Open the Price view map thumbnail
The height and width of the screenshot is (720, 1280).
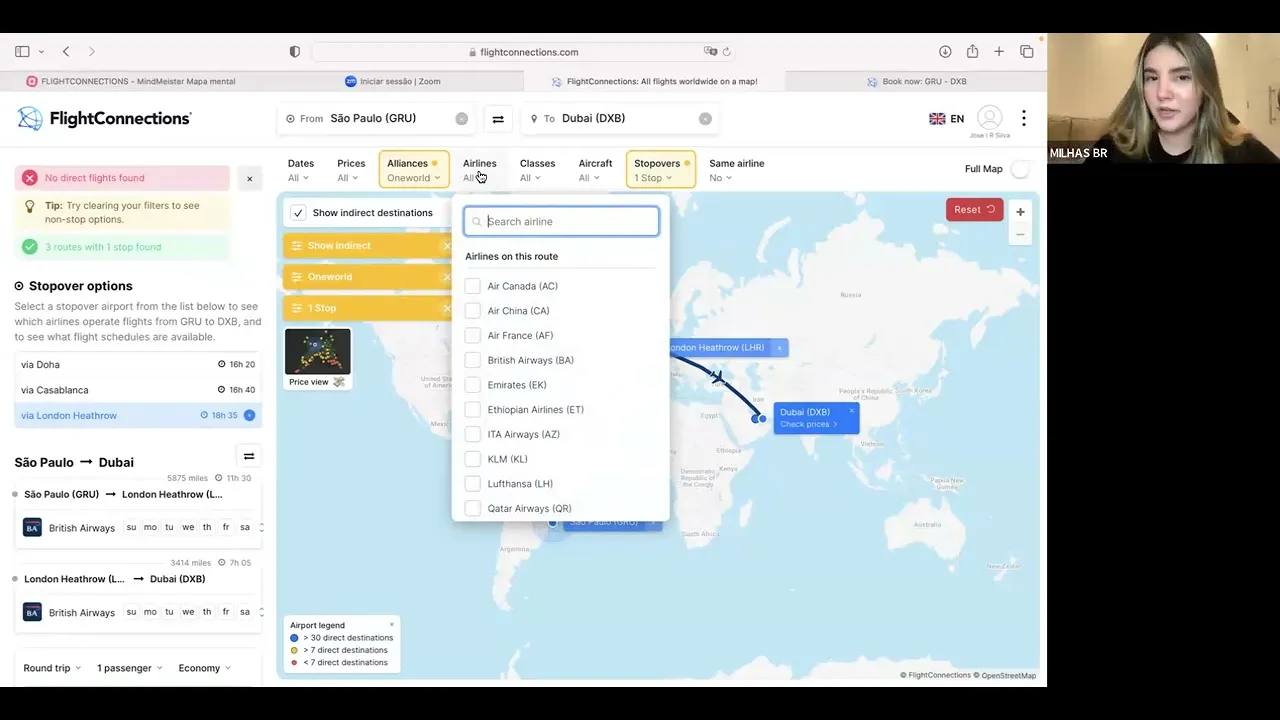(318, 358)
